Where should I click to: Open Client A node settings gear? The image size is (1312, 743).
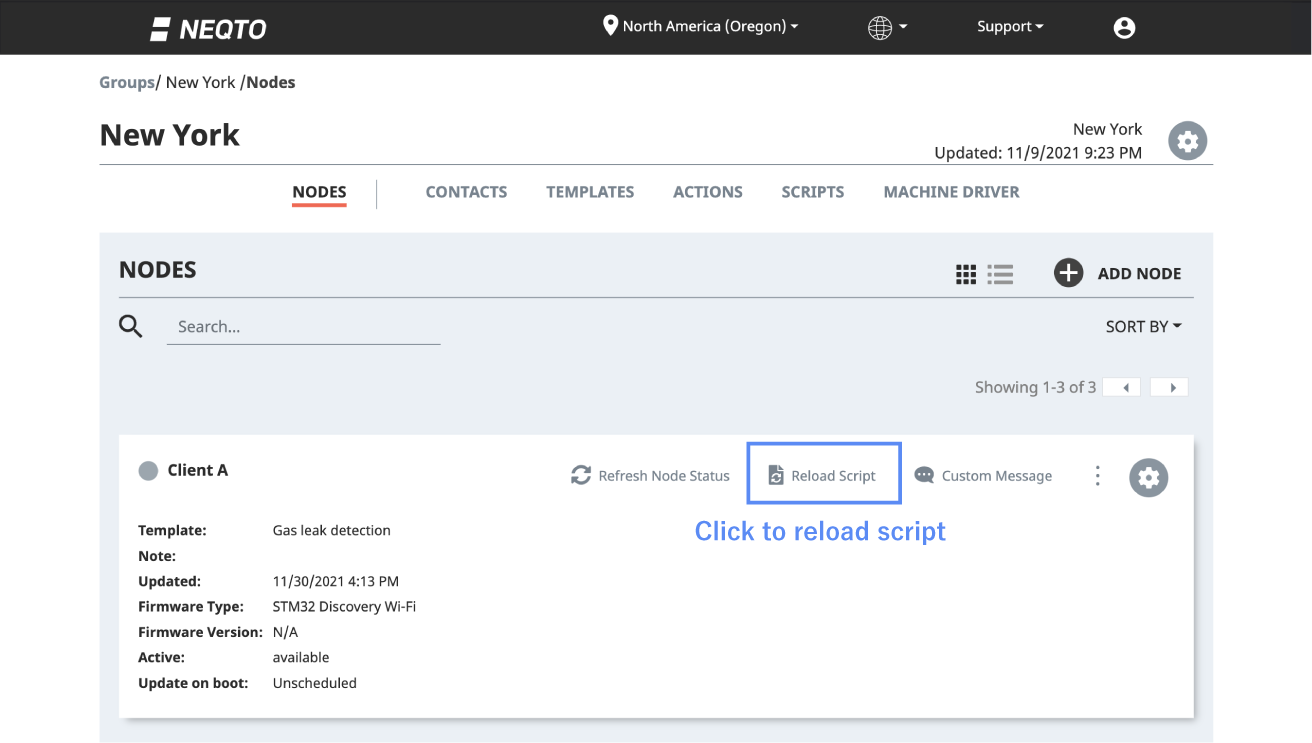pos(1148,477)
